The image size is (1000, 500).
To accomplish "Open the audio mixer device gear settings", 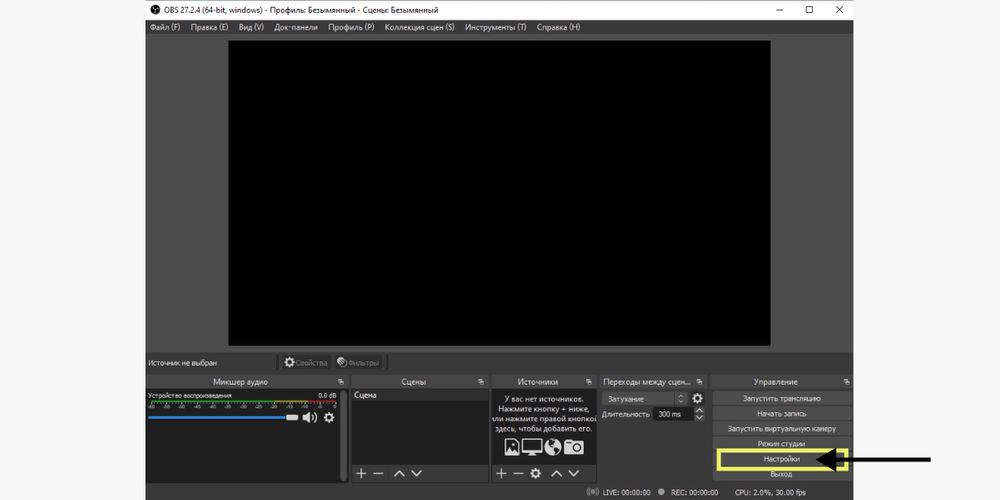I will [x=328, y=418].
